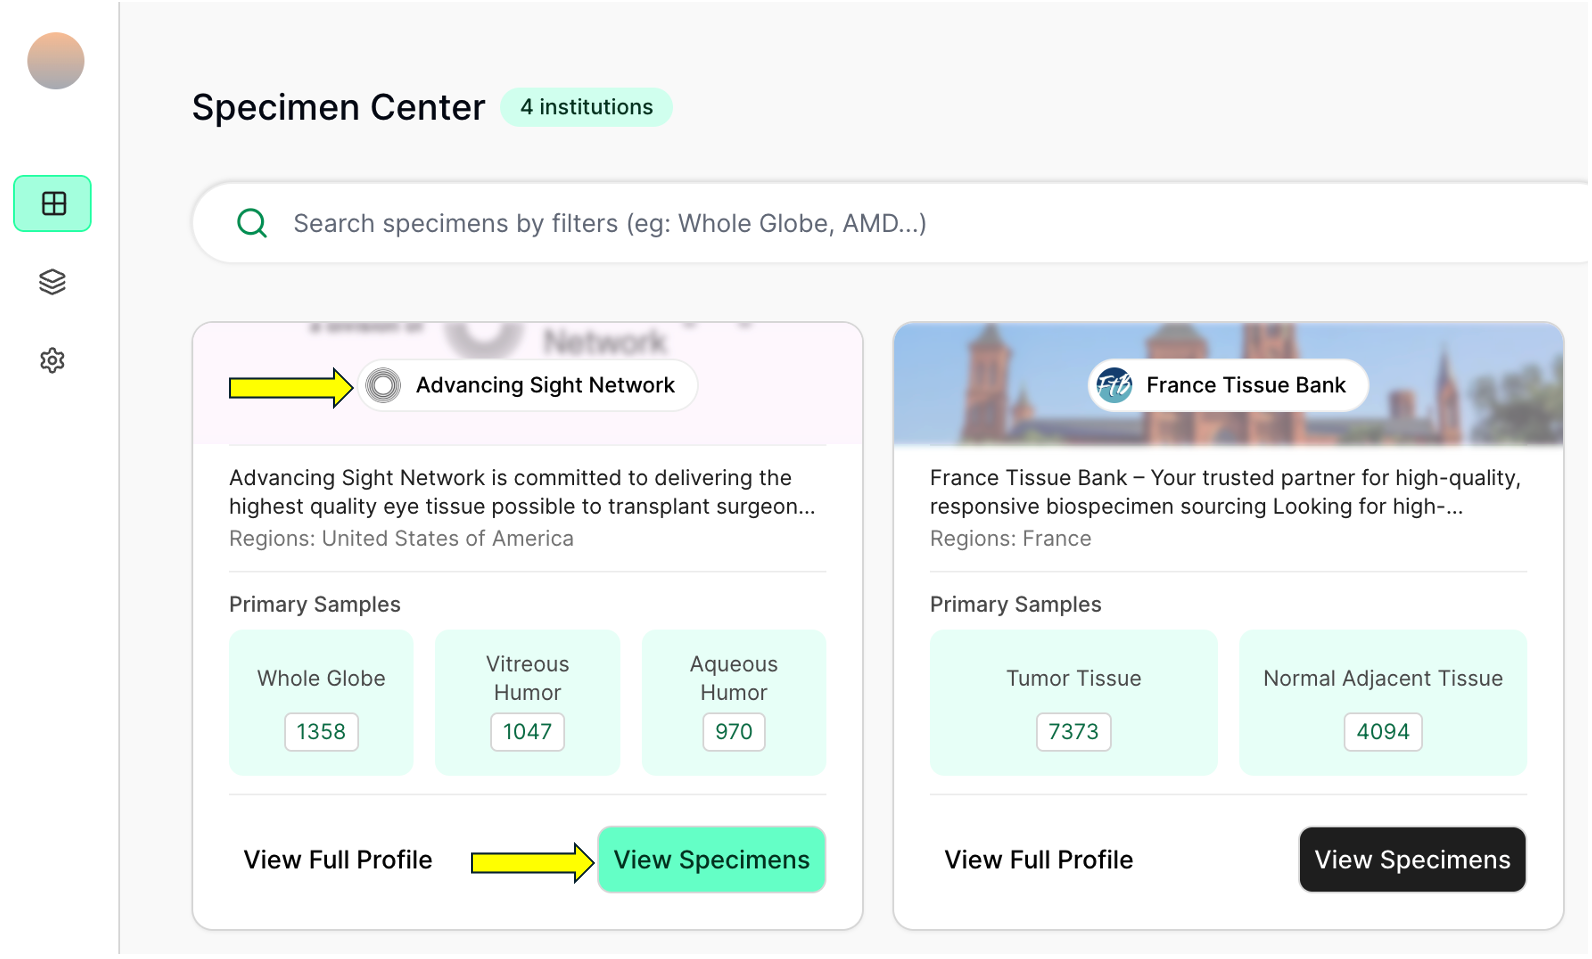Click 'Regions: France' text
This screenshot has width=1592, height=959.
[x=1011, y=539]
